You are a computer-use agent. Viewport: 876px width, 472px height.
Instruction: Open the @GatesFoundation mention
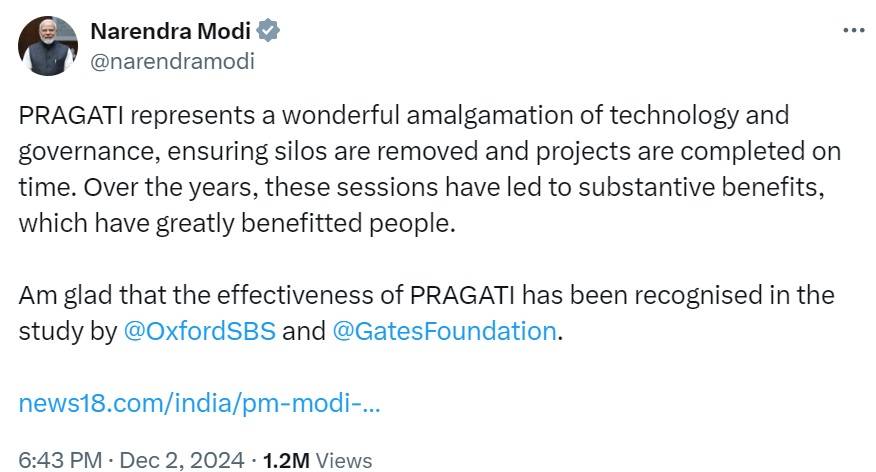444,331
